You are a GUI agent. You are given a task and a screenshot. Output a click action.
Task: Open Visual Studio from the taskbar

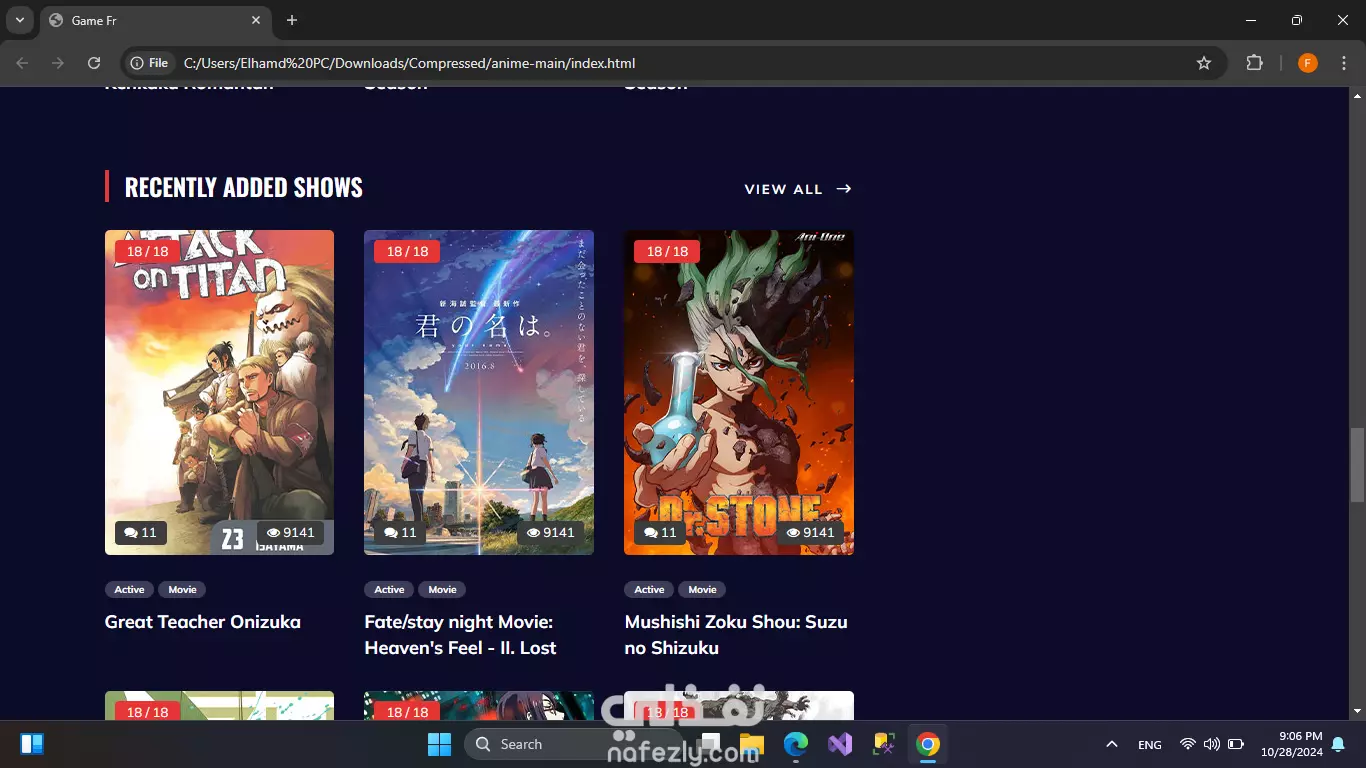(839, 744)
